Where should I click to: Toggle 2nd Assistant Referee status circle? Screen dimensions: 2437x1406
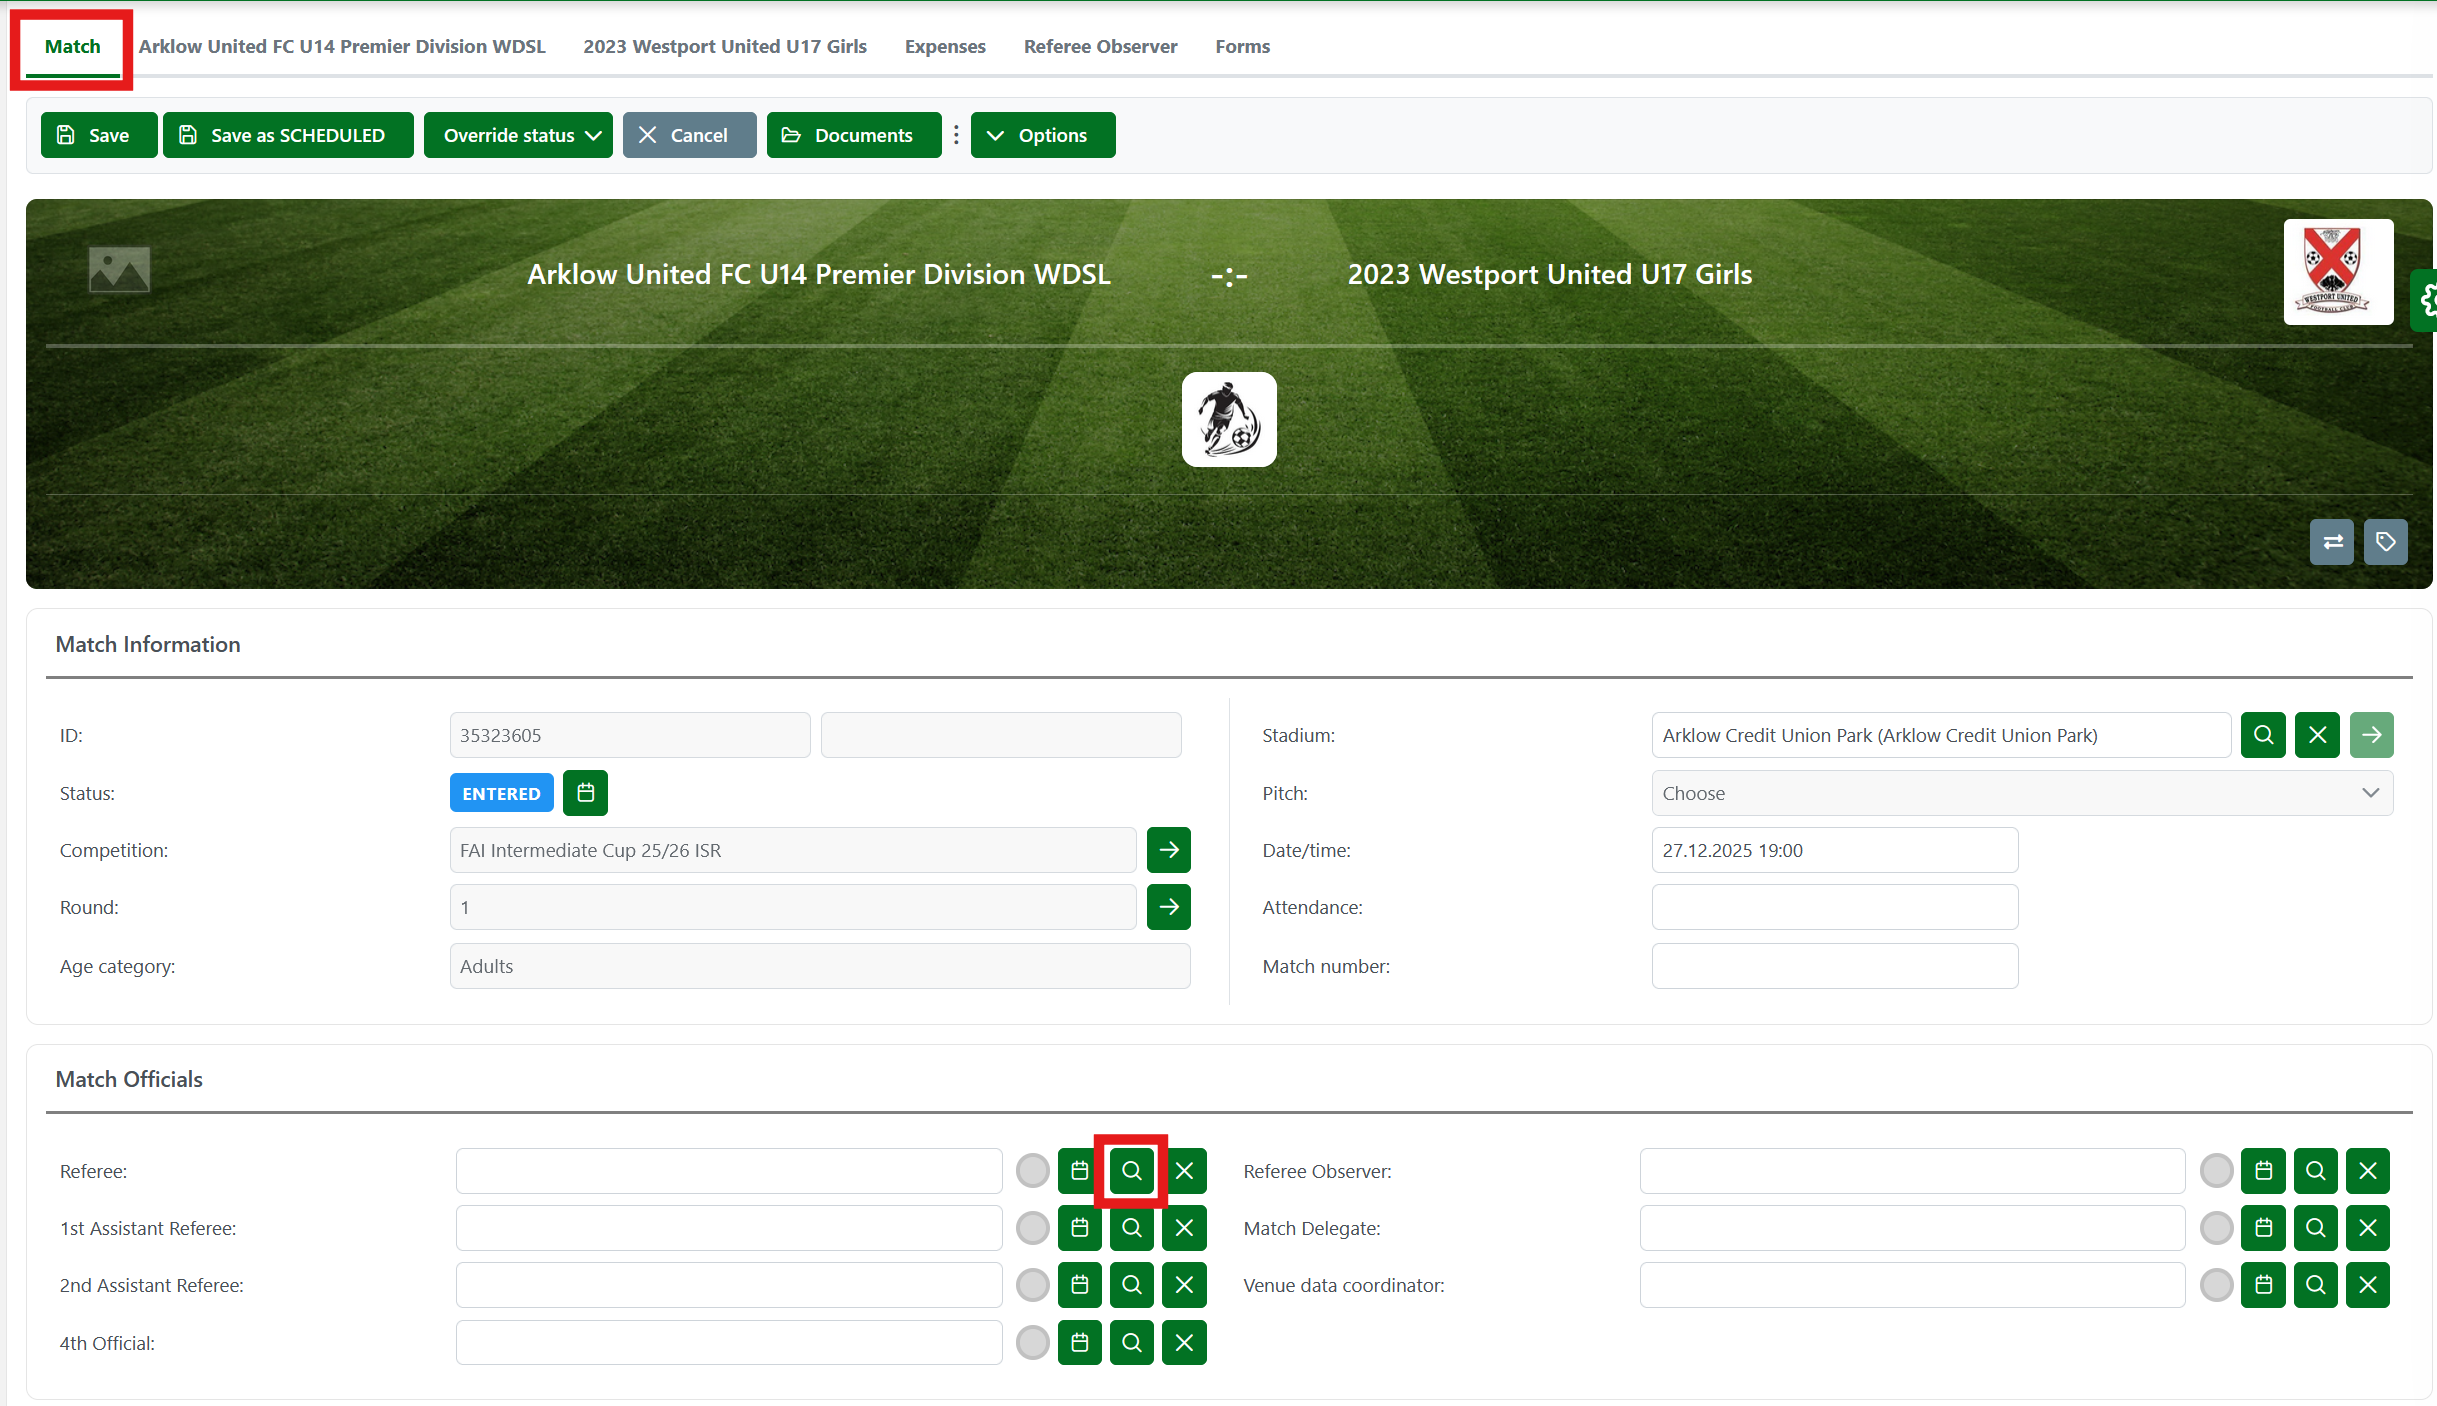[x=1032, y=1285]
